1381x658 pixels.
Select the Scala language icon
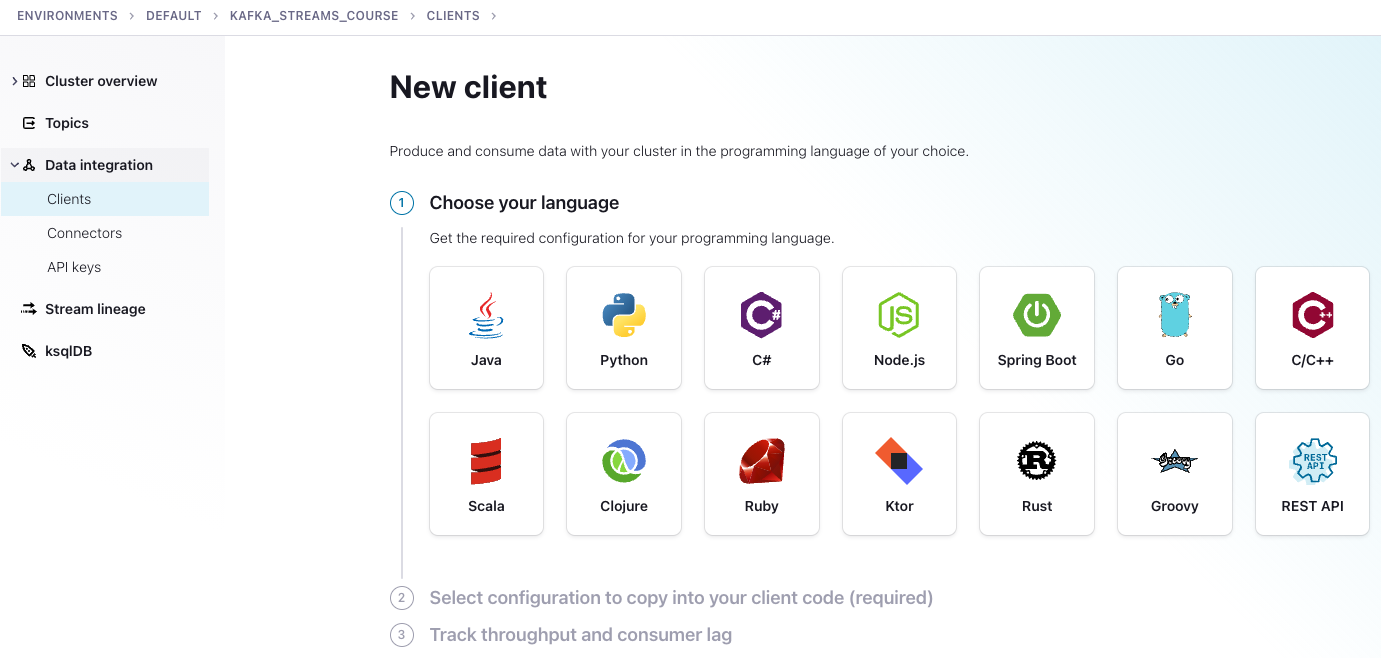486,461
